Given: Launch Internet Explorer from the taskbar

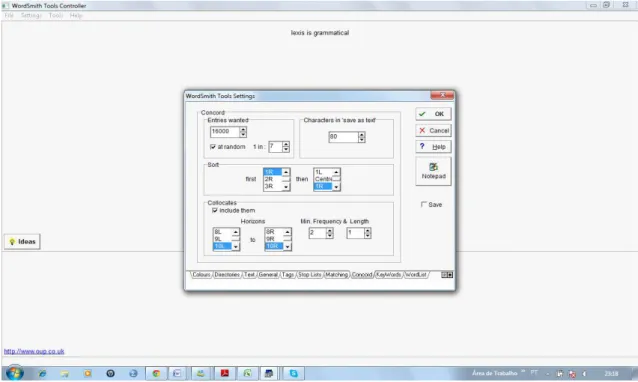Looking at the screenshot, I should click(x=42, y=373).
